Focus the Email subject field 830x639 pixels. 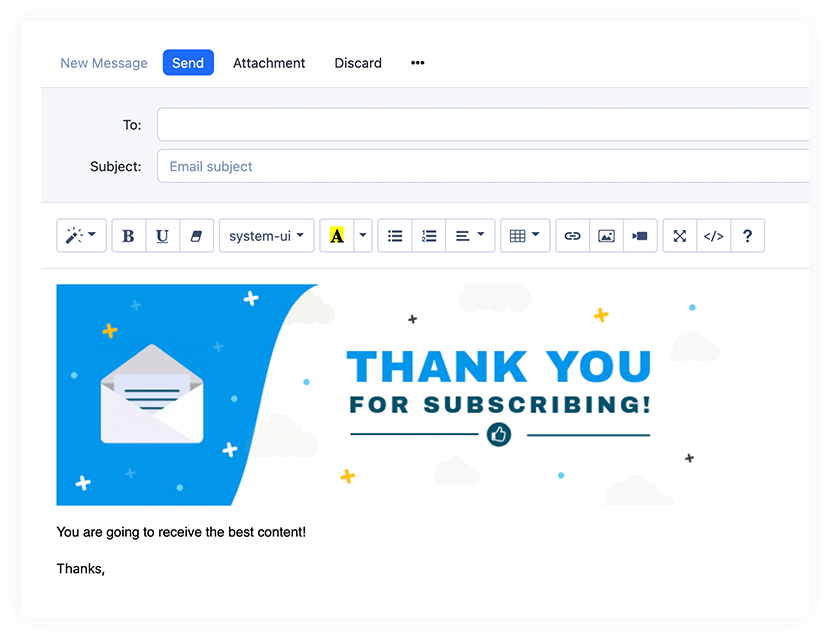pyautogui.click(x=483, y=166)
